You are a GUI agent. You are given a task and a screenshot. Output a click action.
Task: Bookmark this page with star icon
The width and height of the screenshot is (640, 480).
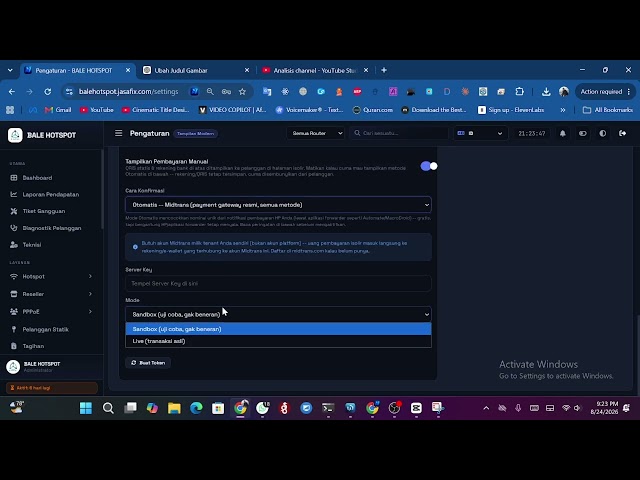[242, 91]
